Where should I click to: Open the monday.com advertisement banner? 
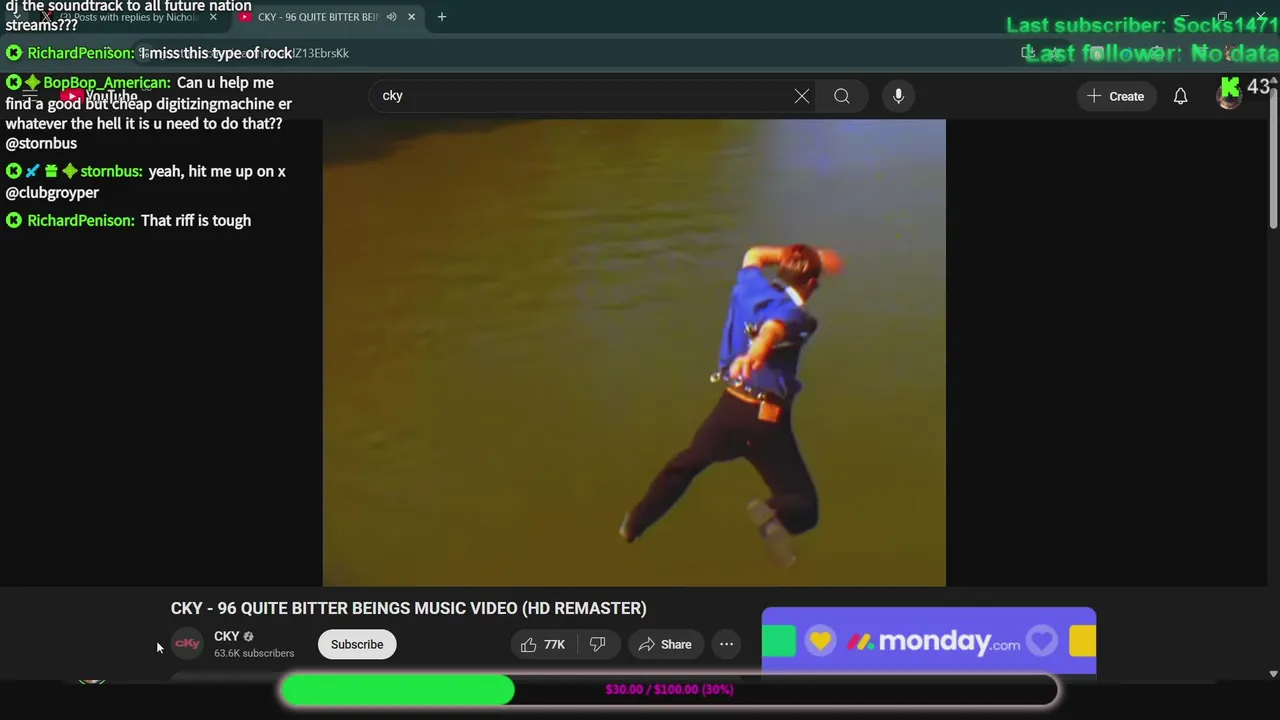(x=929, y=641)
